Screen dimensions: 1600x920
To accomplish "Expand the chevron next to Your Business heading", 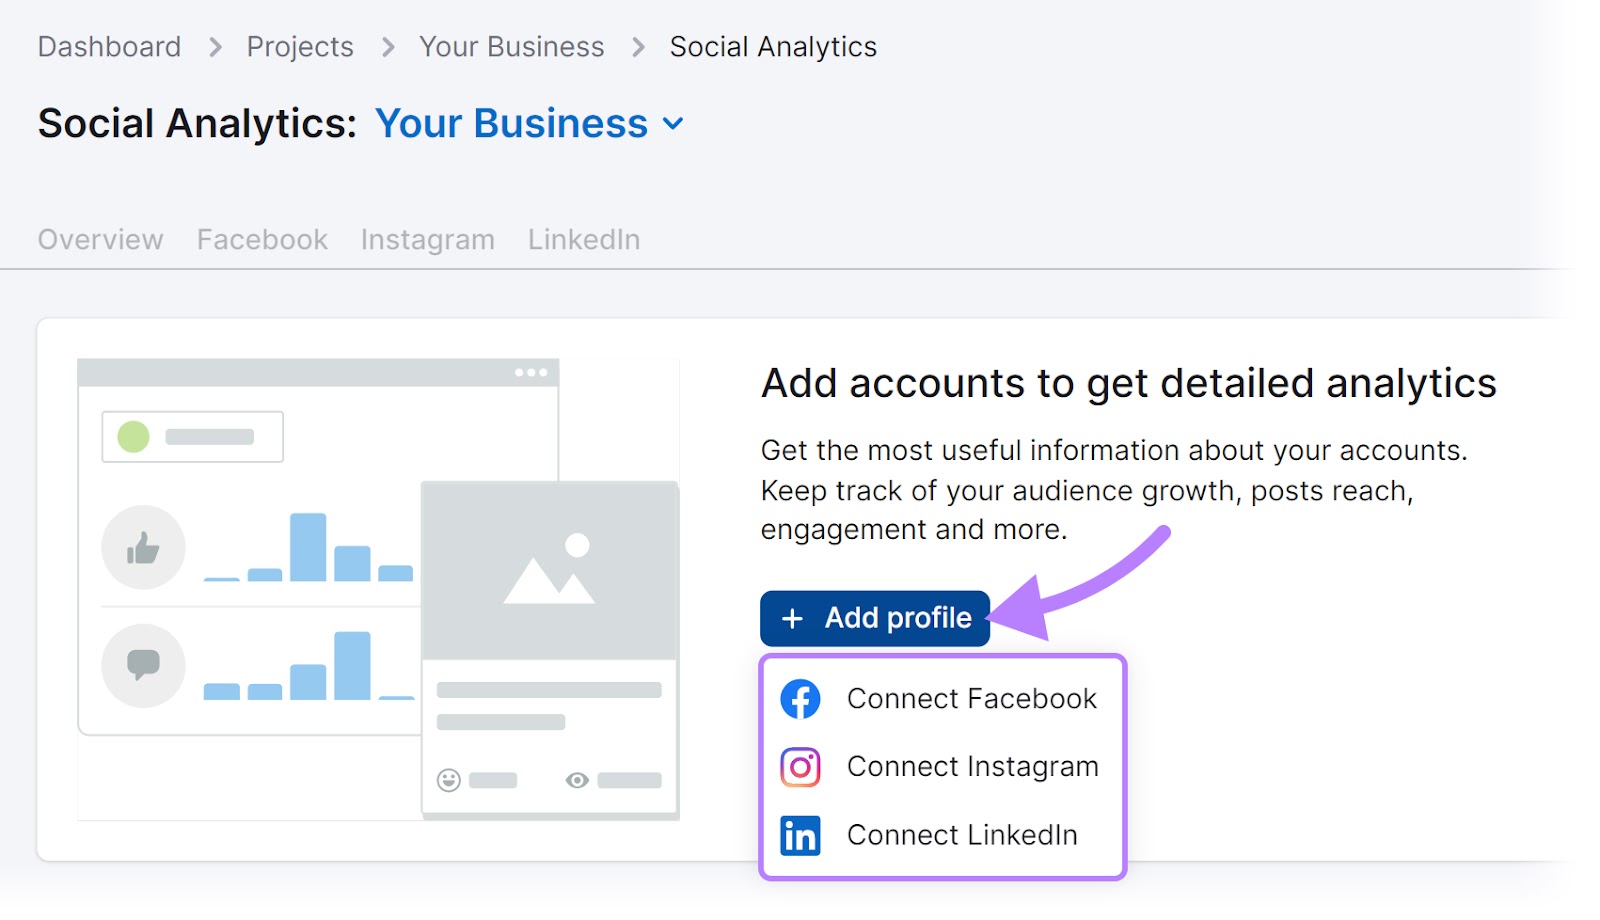I will pos(673,125).
